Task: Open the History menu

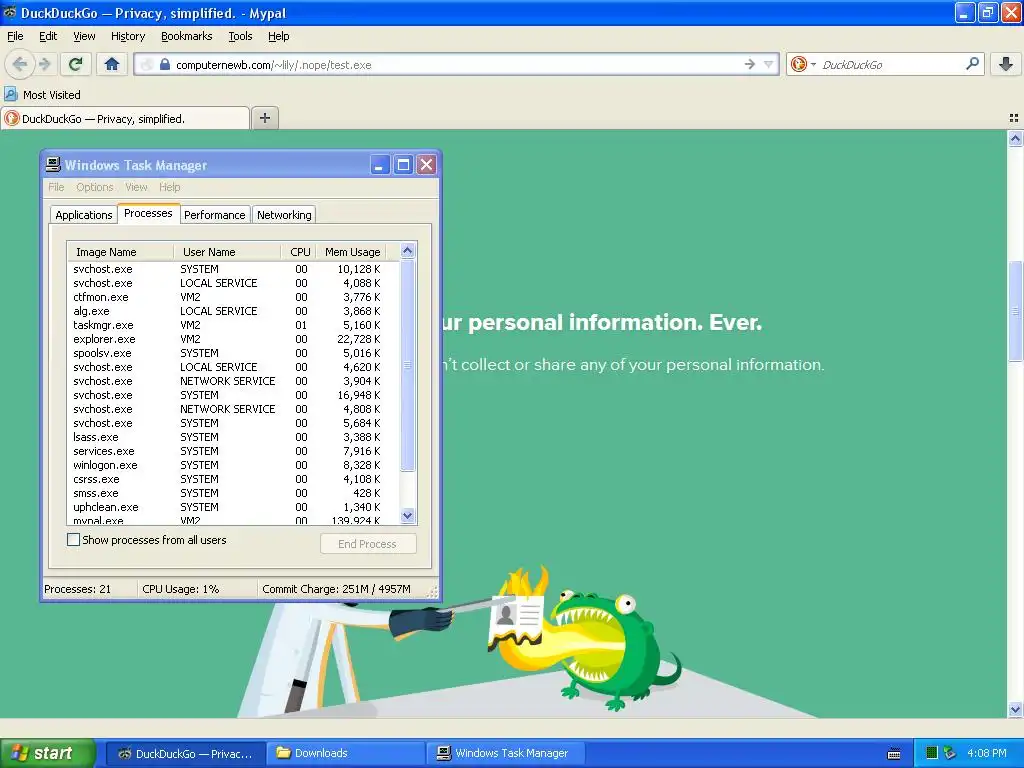Action: [x=127, y=36]
